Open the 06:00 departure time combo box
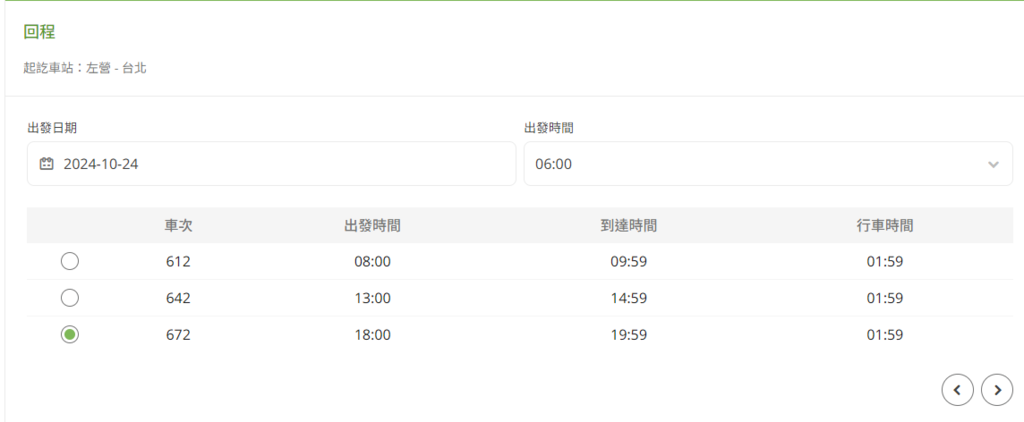The image size is (1024, 422). pyautogui.click(x=768, y=164)
